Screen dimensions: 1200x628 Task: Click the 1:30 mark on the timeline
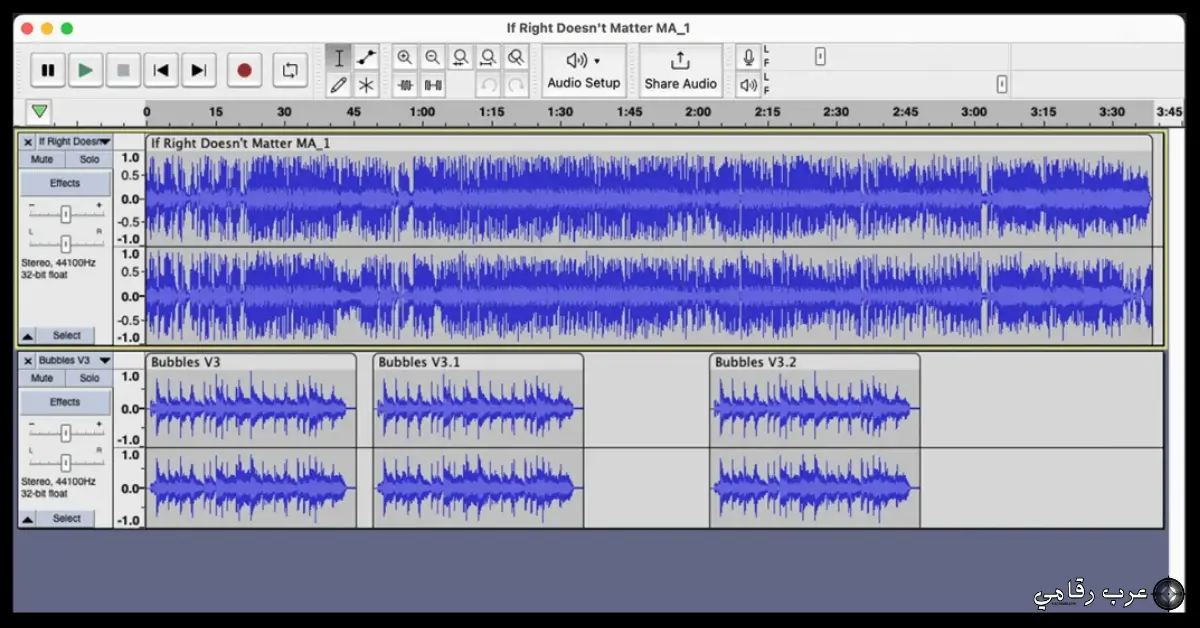click(559, 112)
